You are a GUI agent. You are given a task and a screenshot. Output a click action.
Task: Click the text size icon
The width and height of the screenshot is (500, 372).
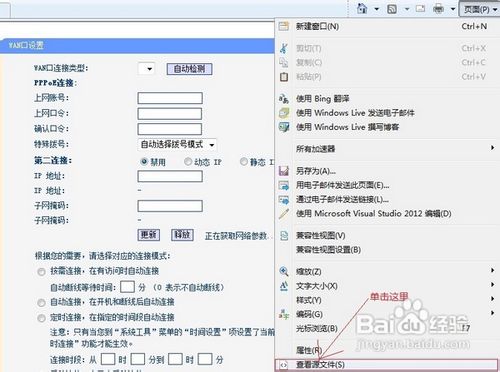coord(284,286)
